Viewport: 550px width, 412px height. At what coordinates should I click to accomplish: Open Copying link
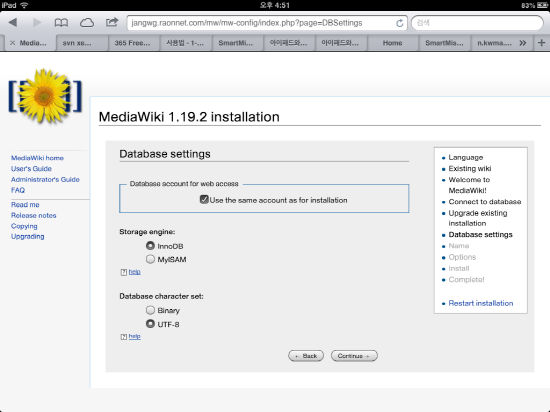pyautogui.click(x=24, y=226)
